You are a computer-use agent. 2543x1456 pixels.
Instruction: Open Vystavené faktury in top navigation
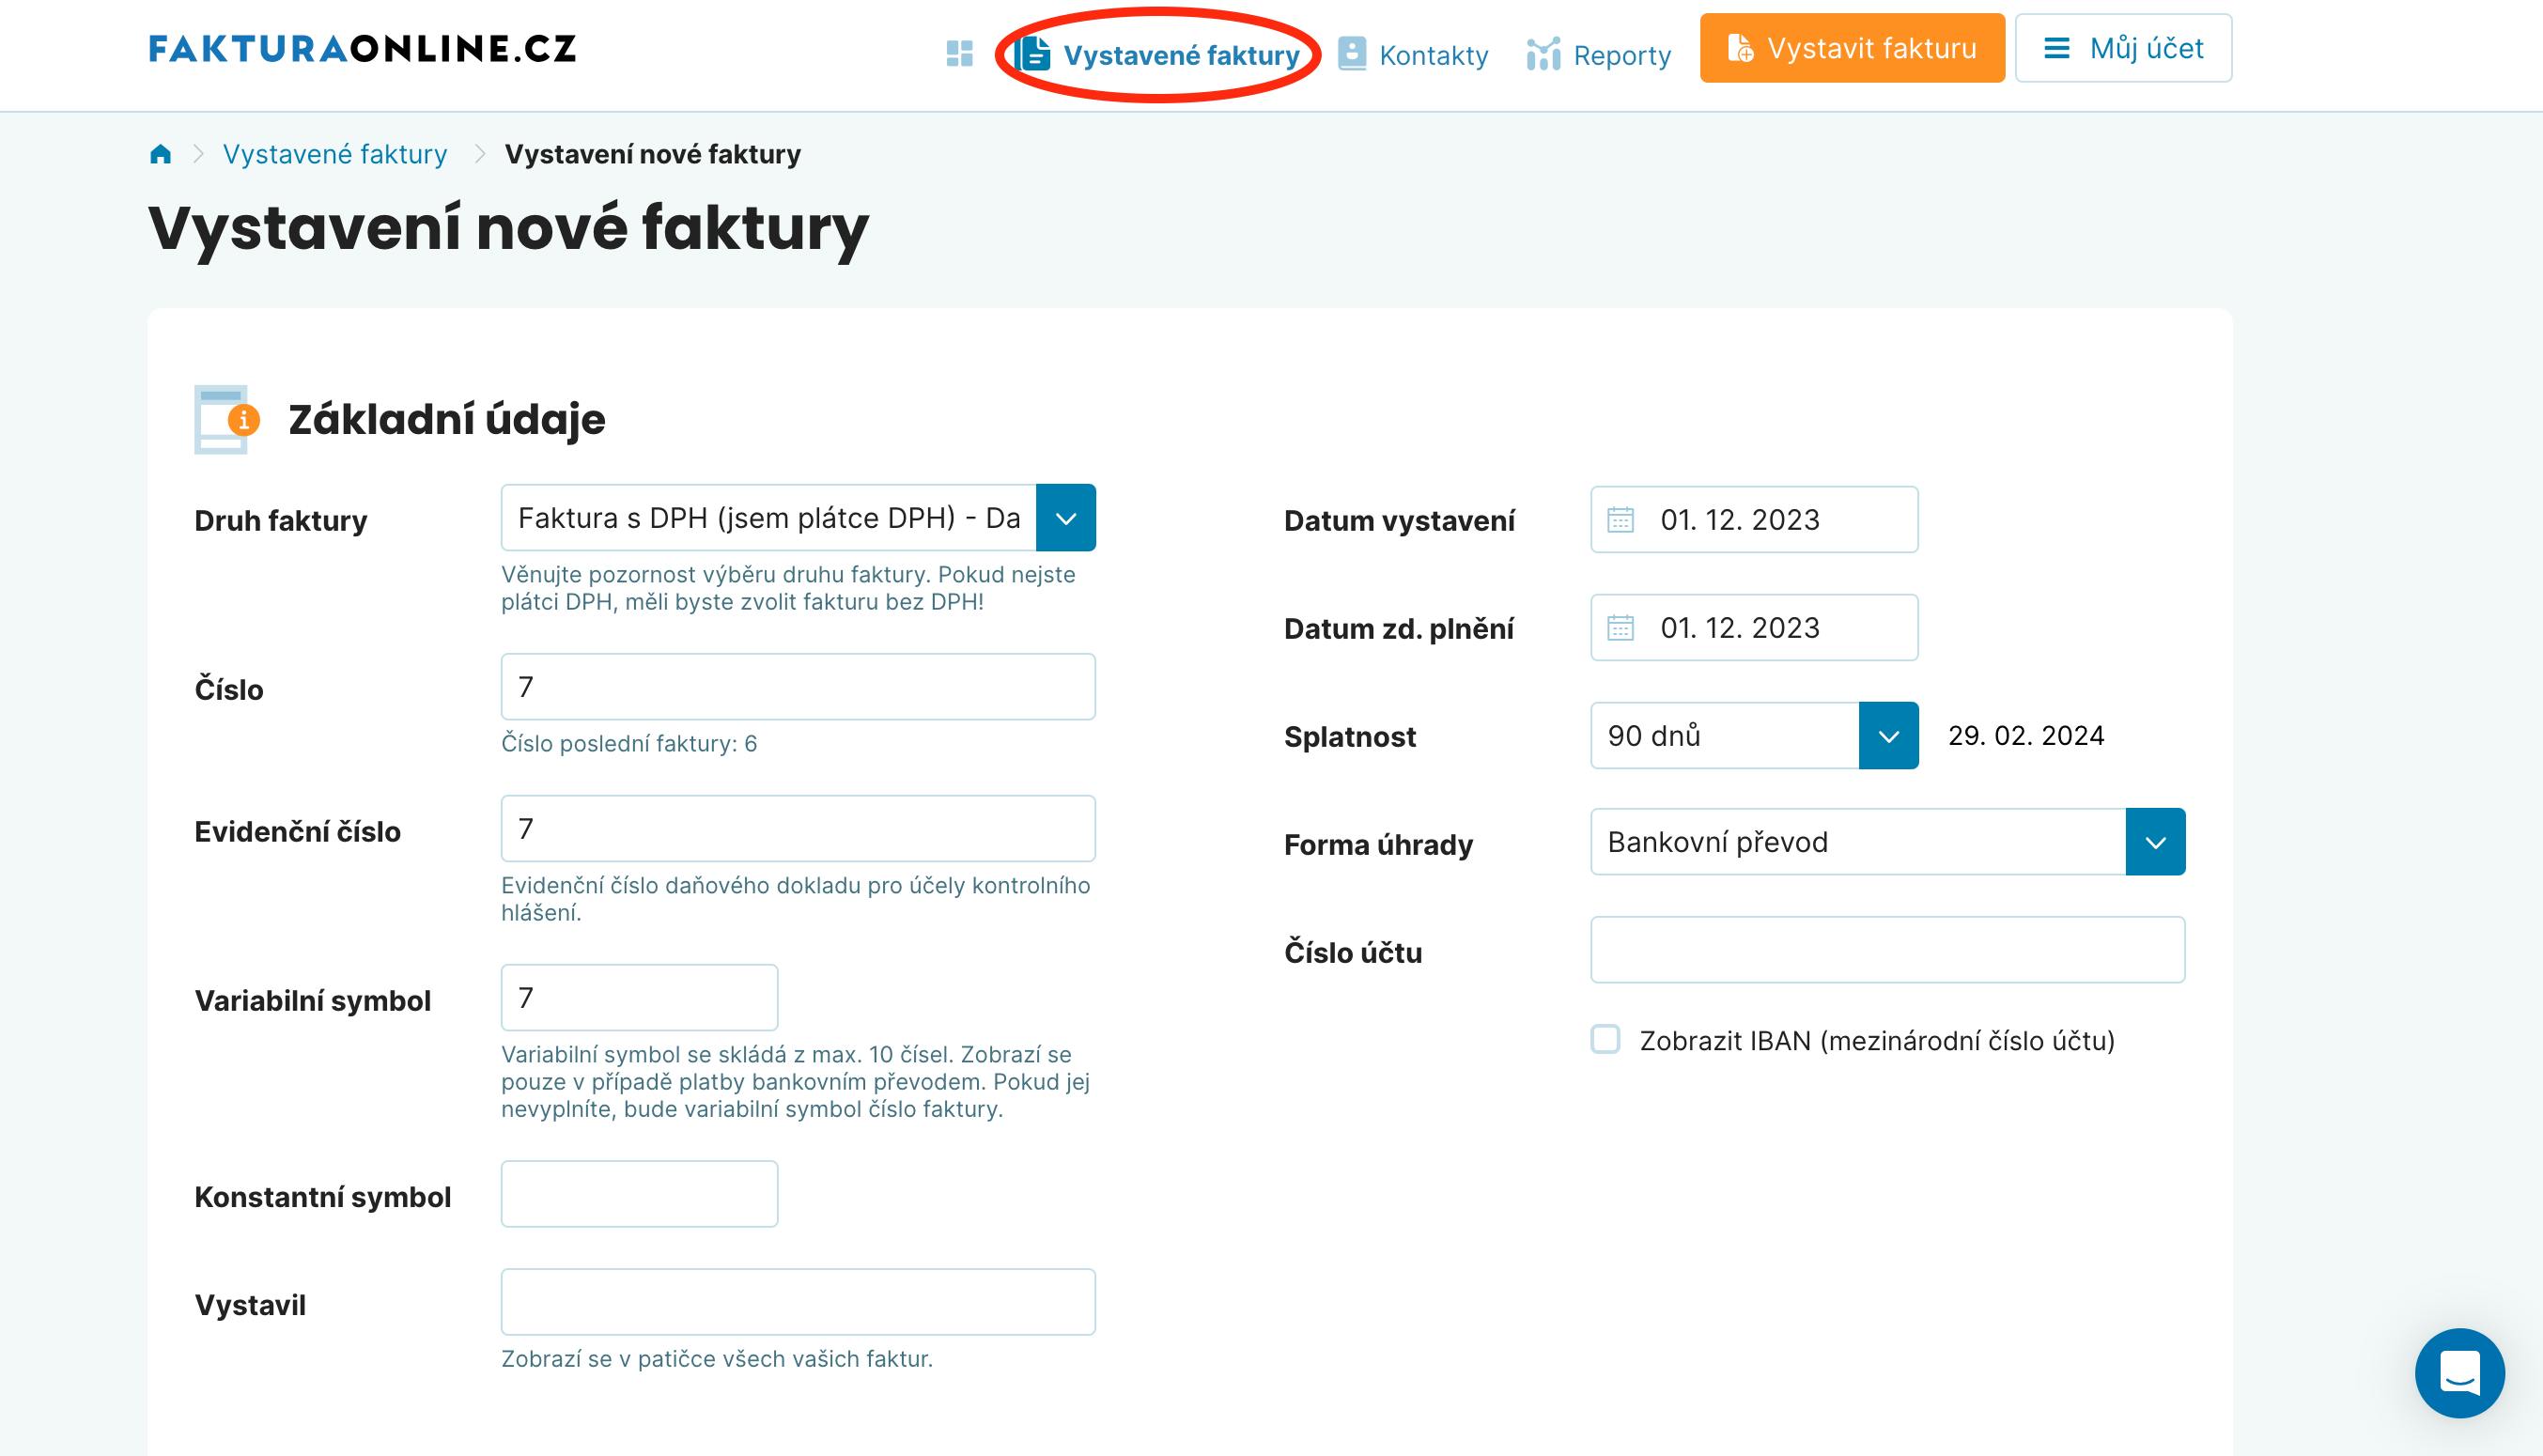click(x=1157, y=55)
